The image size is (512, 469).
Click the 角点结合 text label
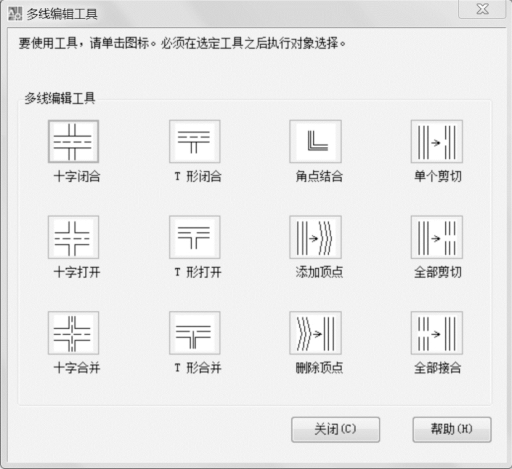[x=319, y=176]
